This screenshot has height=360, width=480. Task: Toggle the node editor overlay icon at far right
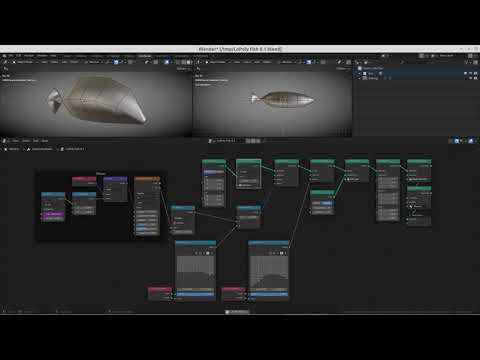[471, 141]
